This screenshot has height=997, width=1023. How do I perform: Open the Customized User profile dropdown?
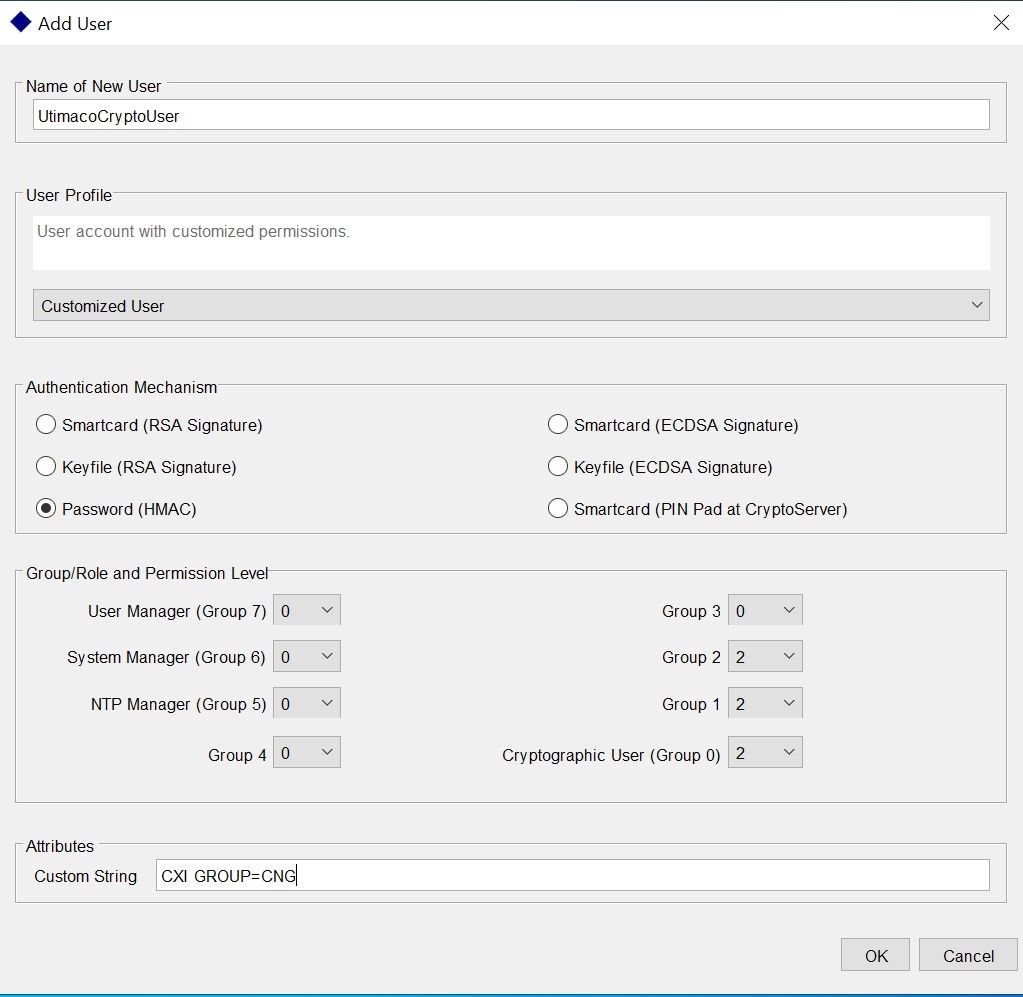click(511, 305)
